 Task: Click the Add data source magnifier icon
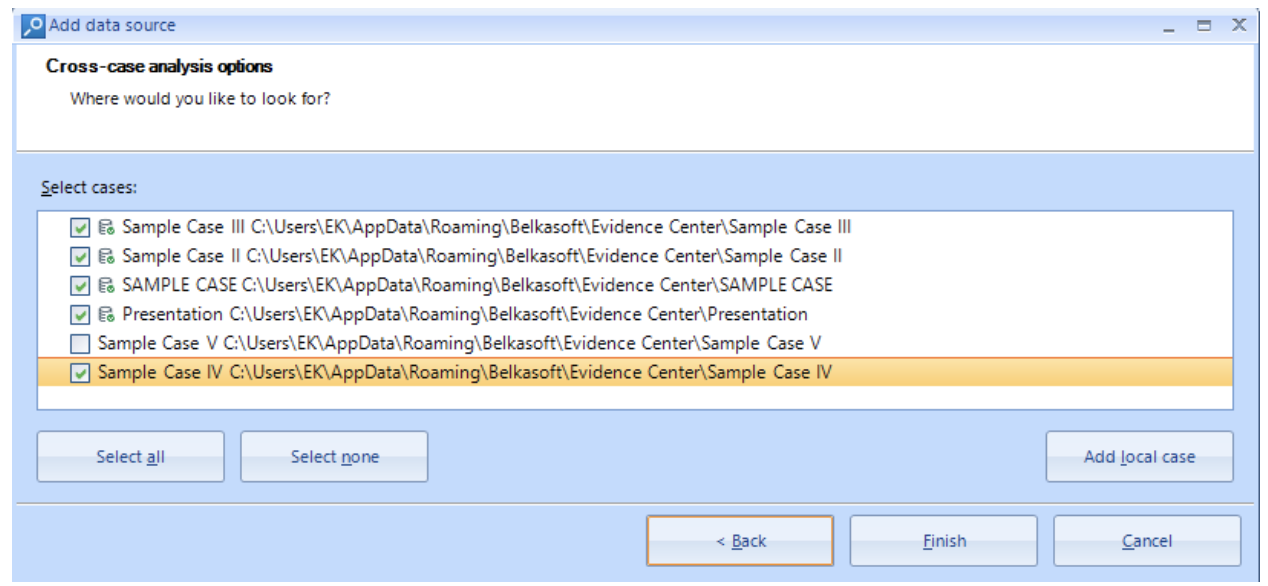click(33, 25)
